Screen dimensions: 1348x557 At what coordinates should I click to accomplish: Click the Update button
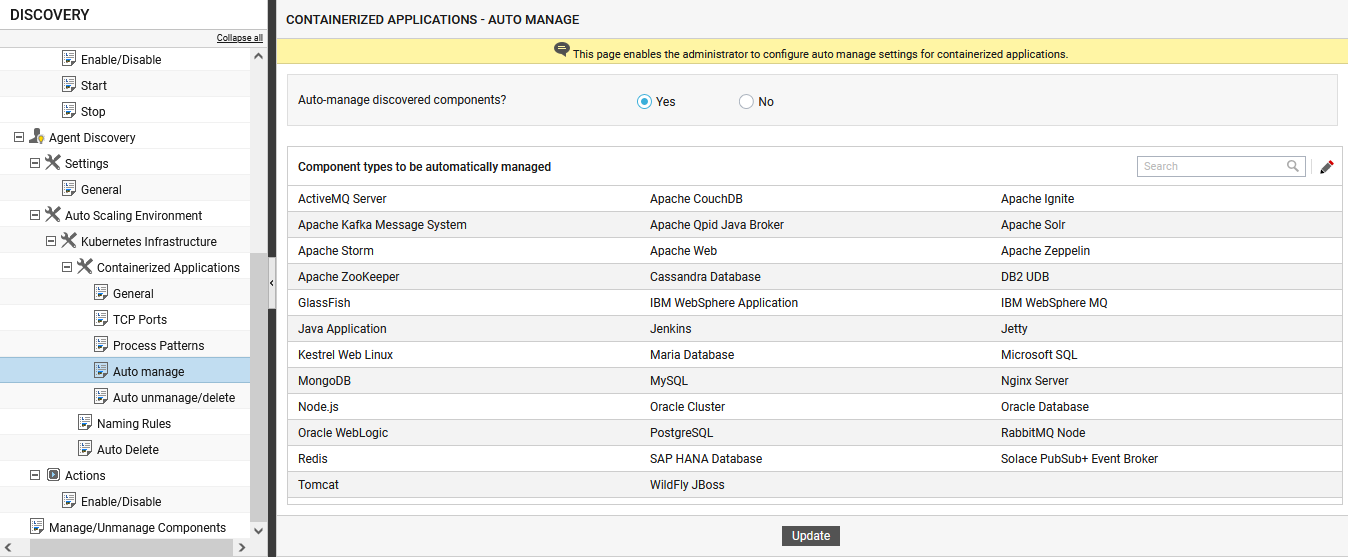[811, 536]
